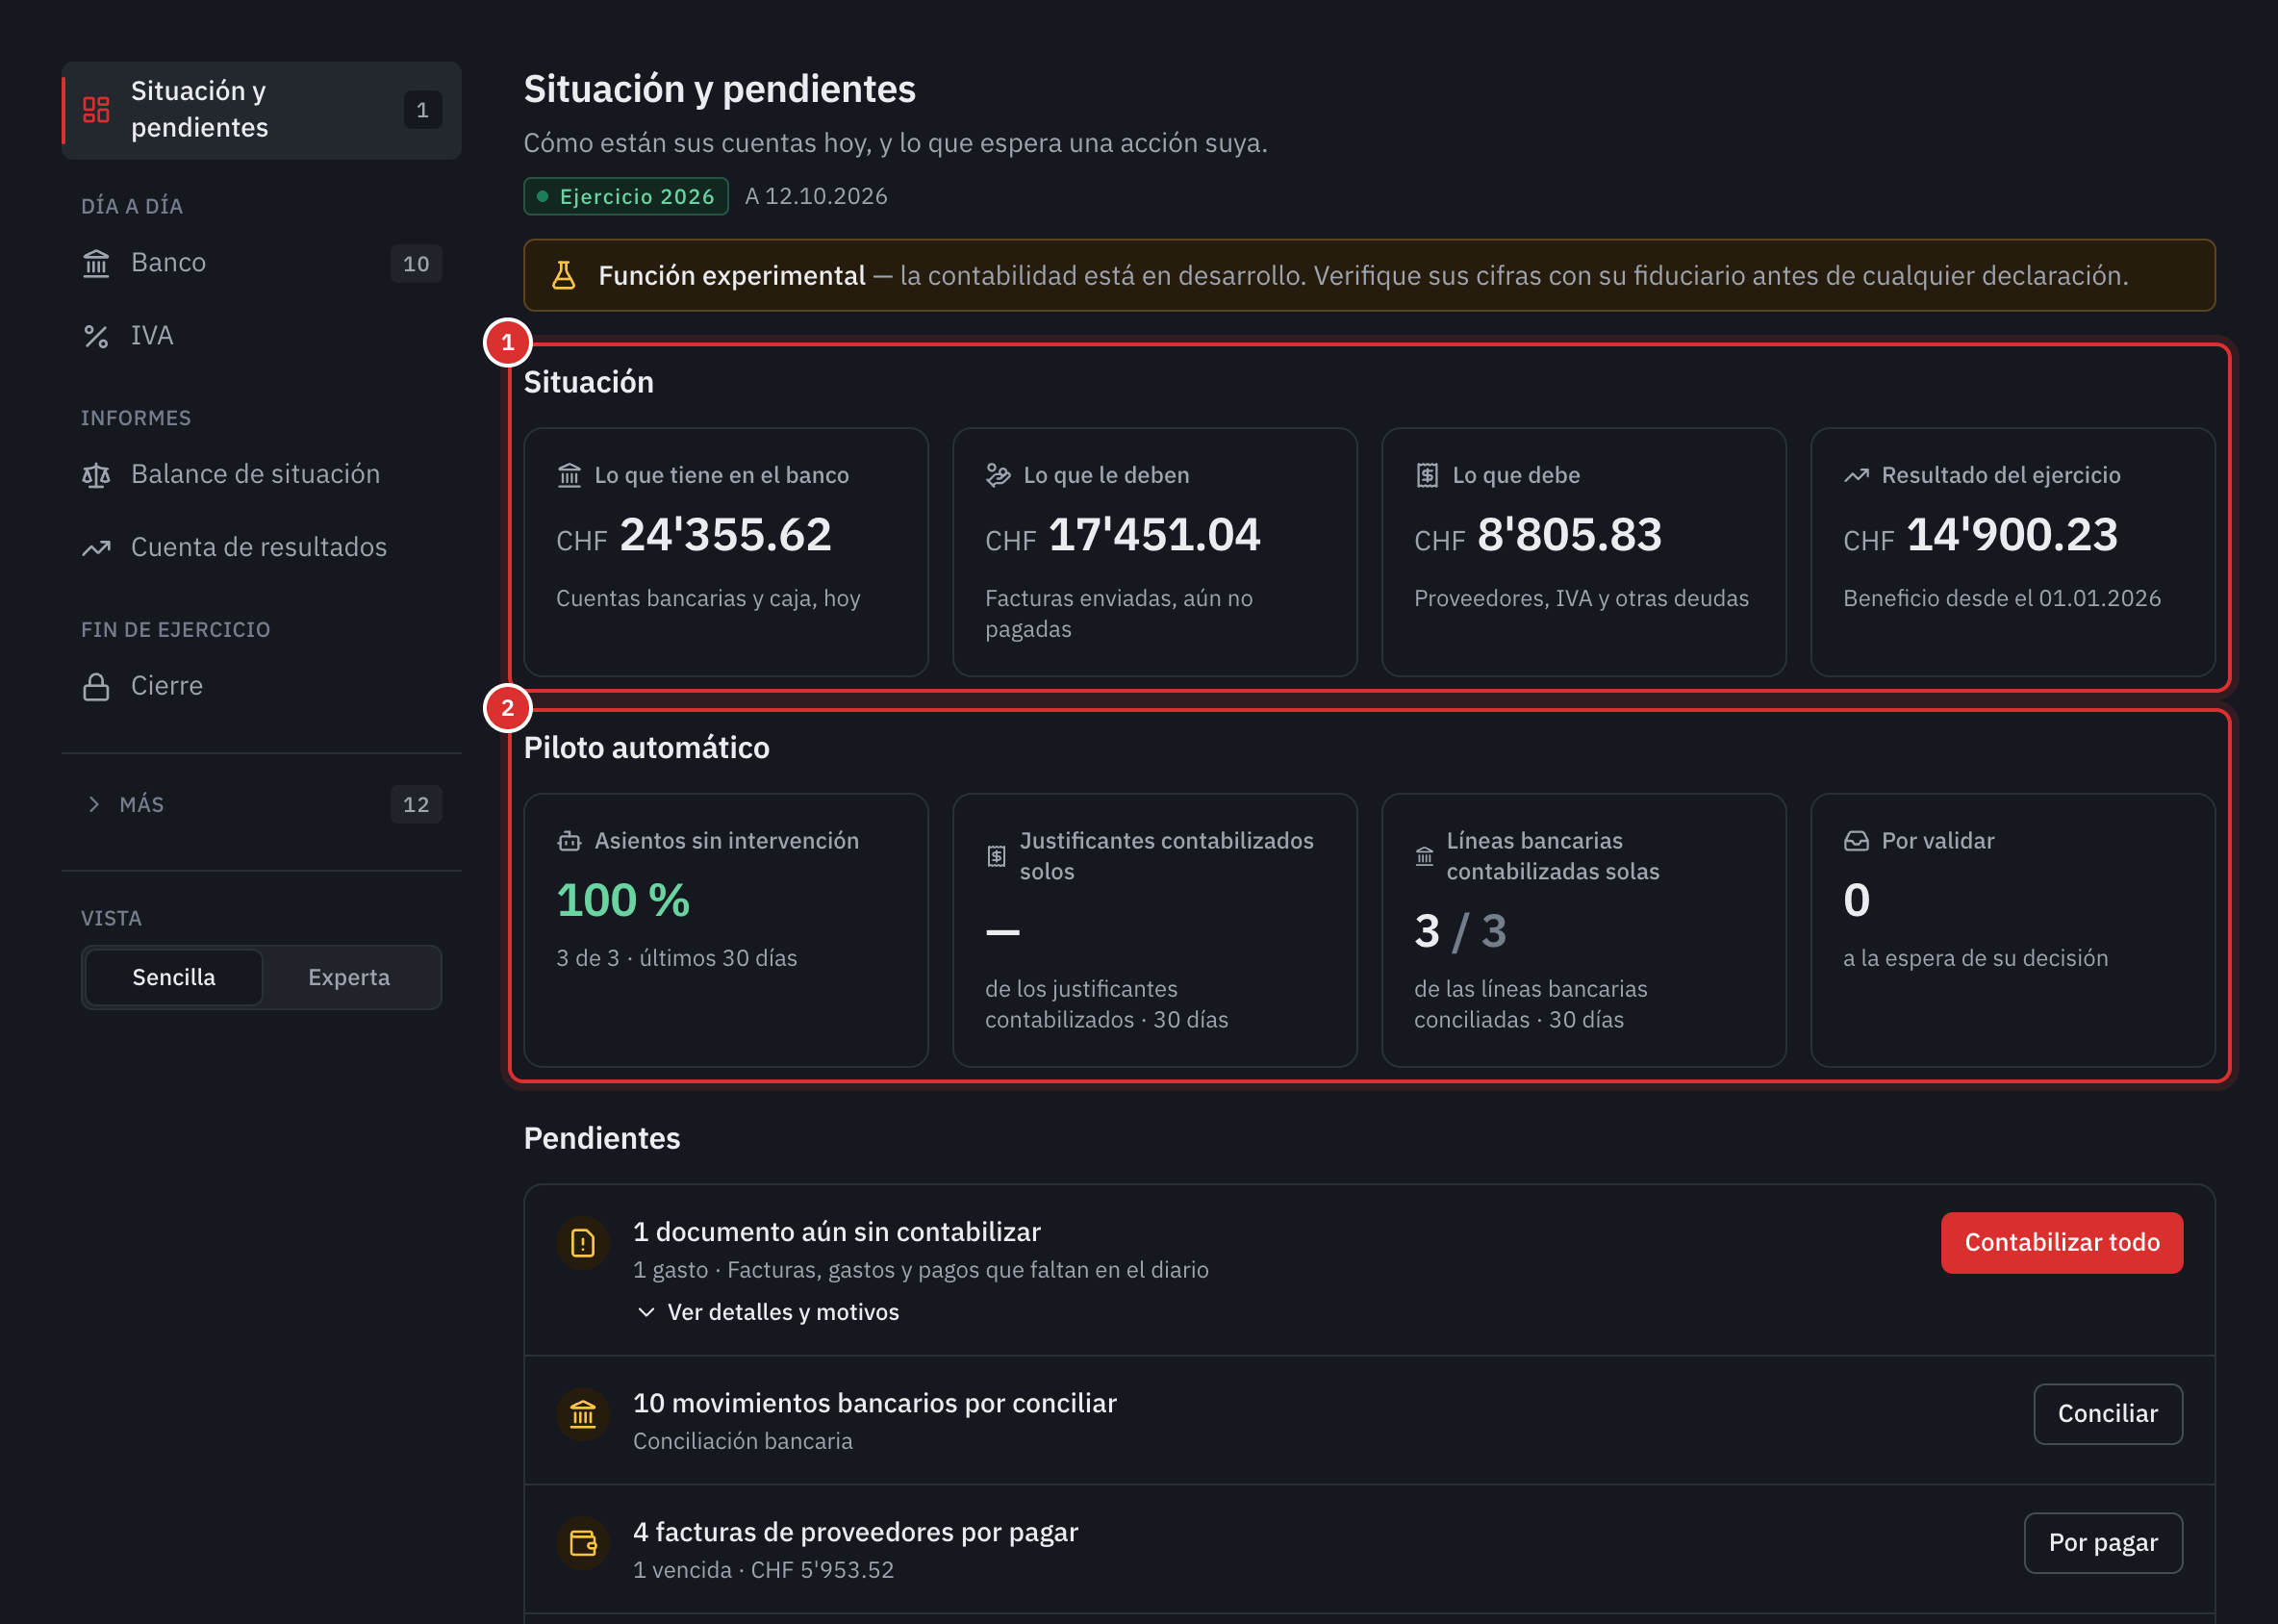Click the Conciliar button
The image size is (2278, 1624).
point(2108,1414)
